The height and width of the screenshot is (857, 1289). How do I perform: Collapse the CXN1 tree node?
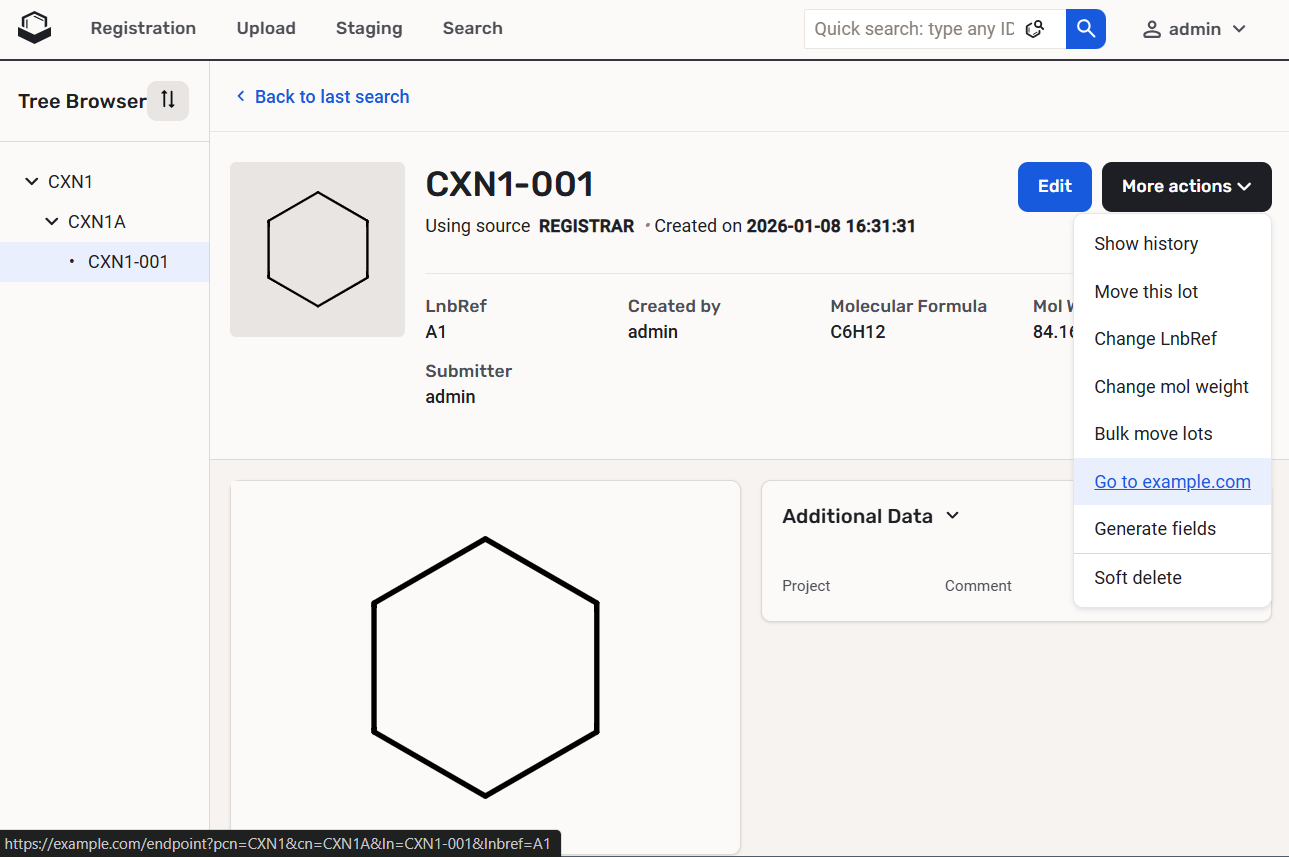[x=31, y=182]
